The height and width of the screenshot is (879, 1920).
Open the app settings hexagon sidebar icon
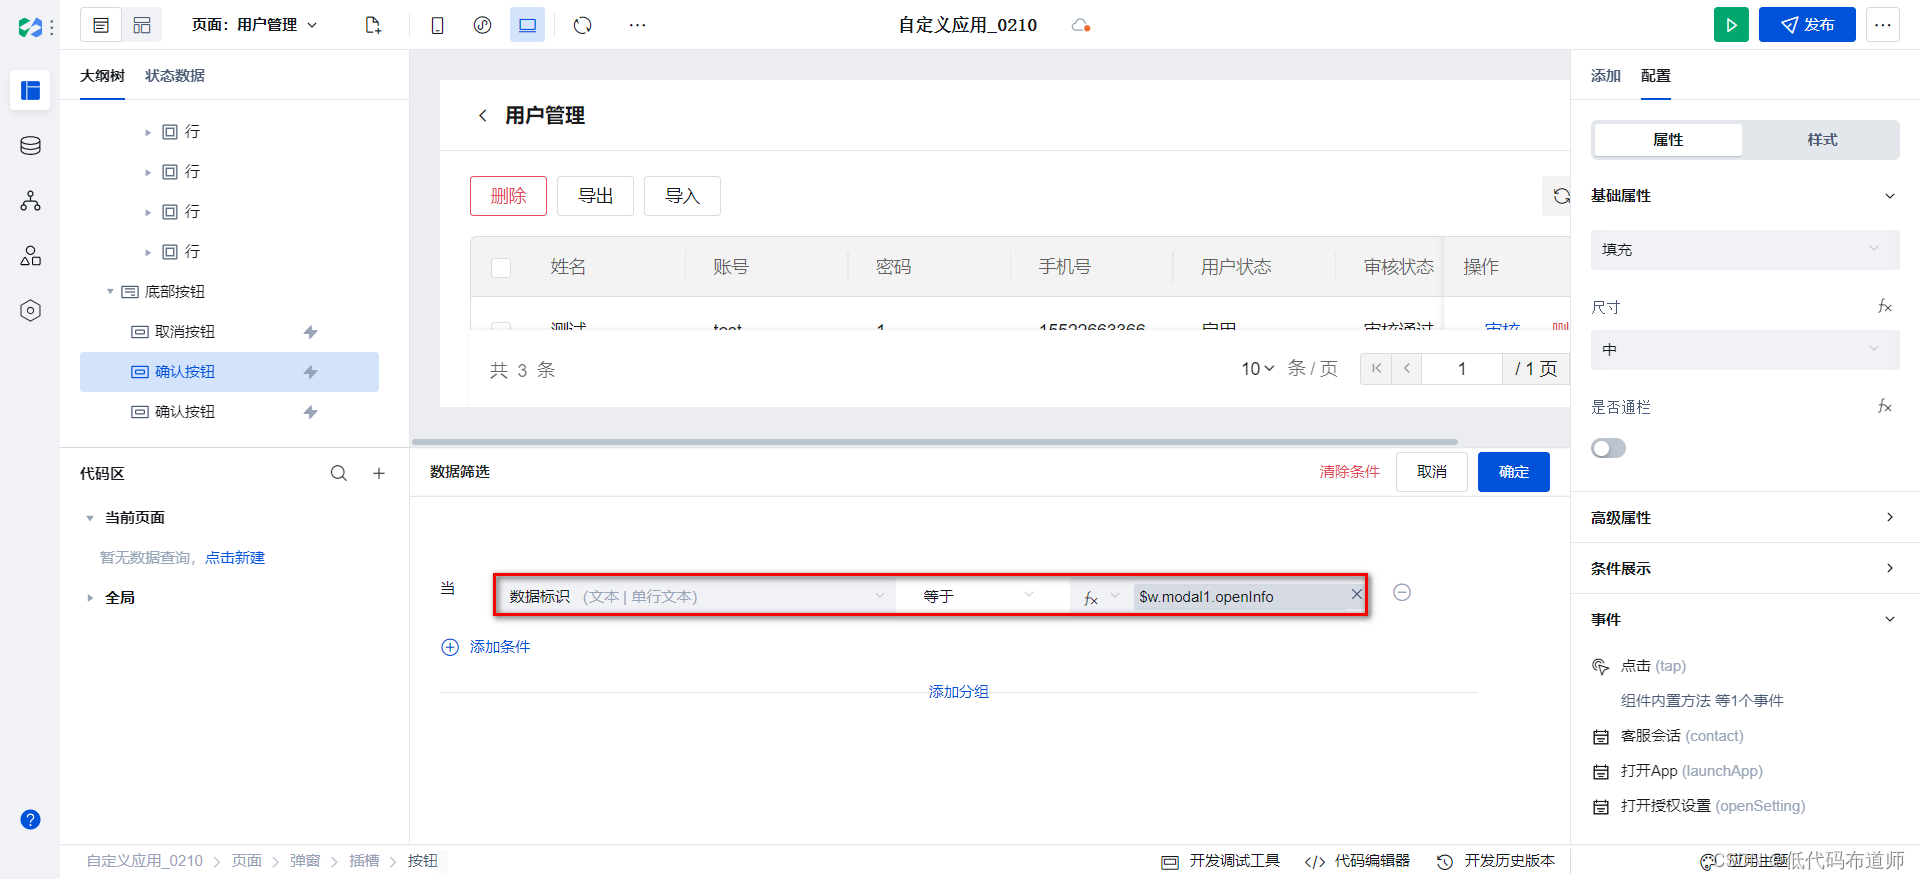(x=31, y=311)
